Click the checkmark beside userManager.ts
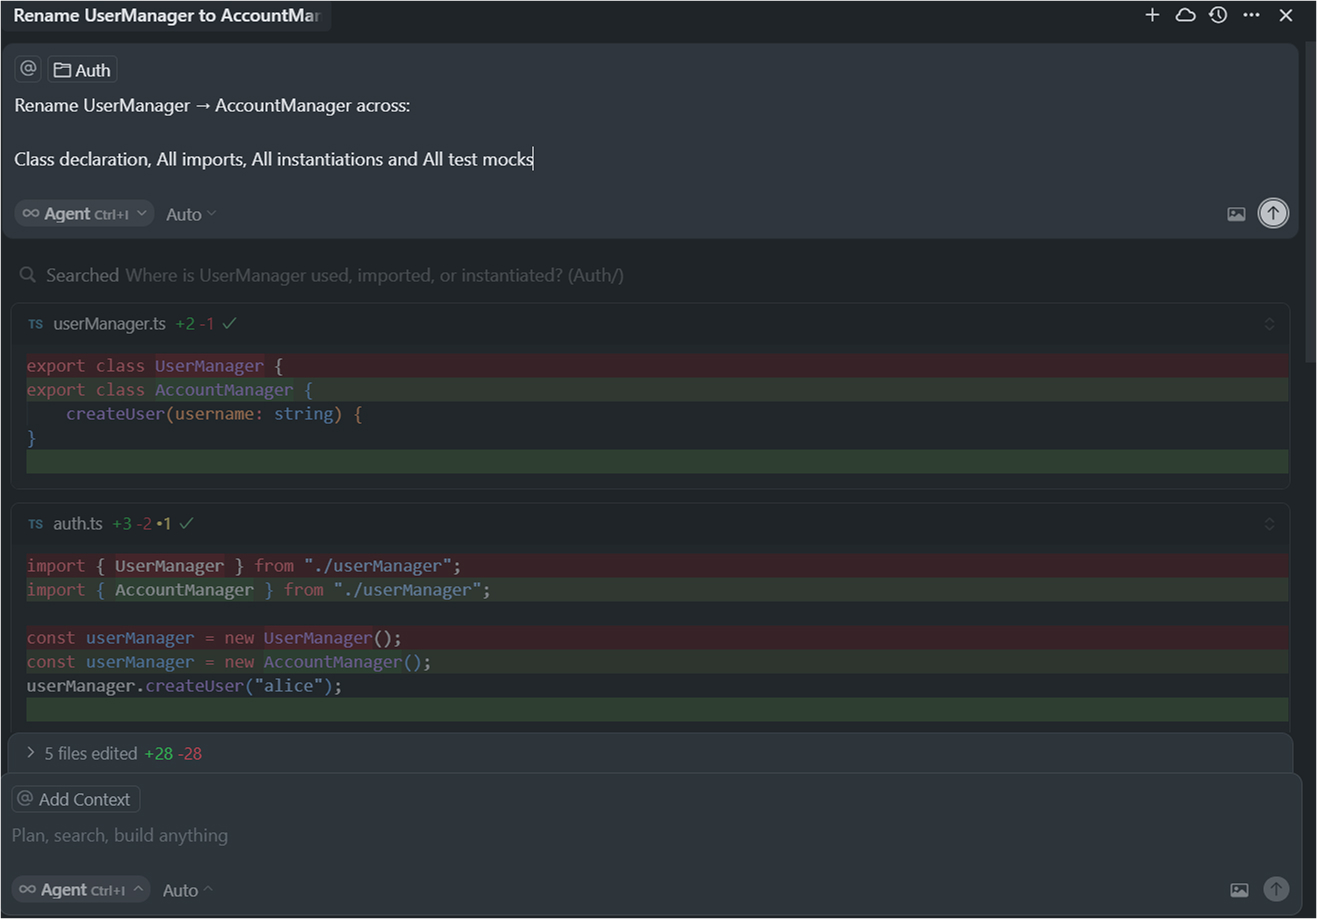The width and height of the screenshot is (1317, 919). pyautogui.click(x=230, y=323)
